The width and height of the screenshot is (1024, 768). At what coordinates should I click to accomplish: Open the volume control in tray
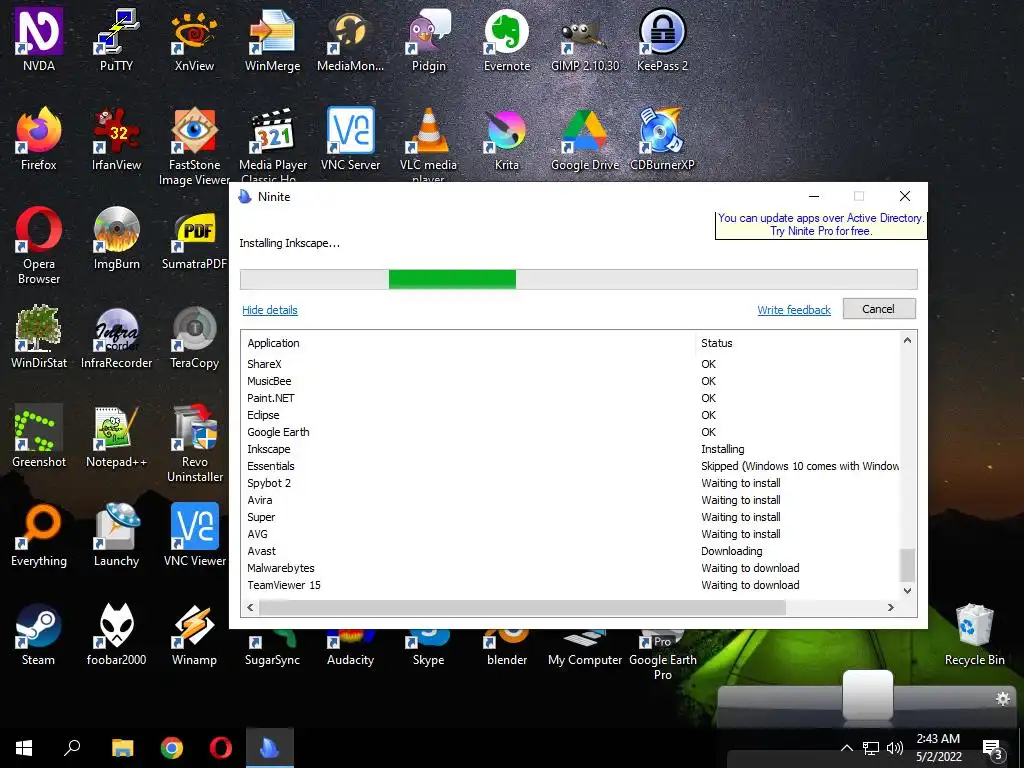point(895,748)
